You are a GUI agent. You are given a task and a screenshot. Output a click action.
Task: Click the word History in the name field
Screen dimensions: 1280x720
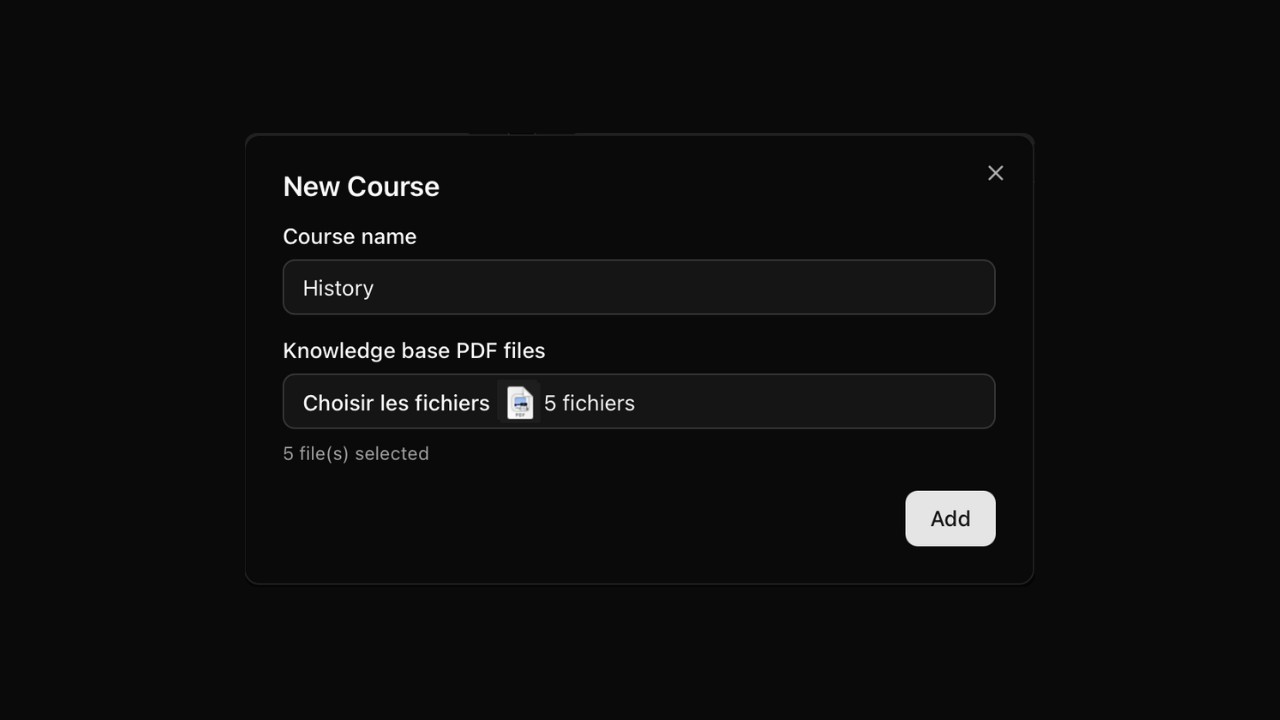338,288
